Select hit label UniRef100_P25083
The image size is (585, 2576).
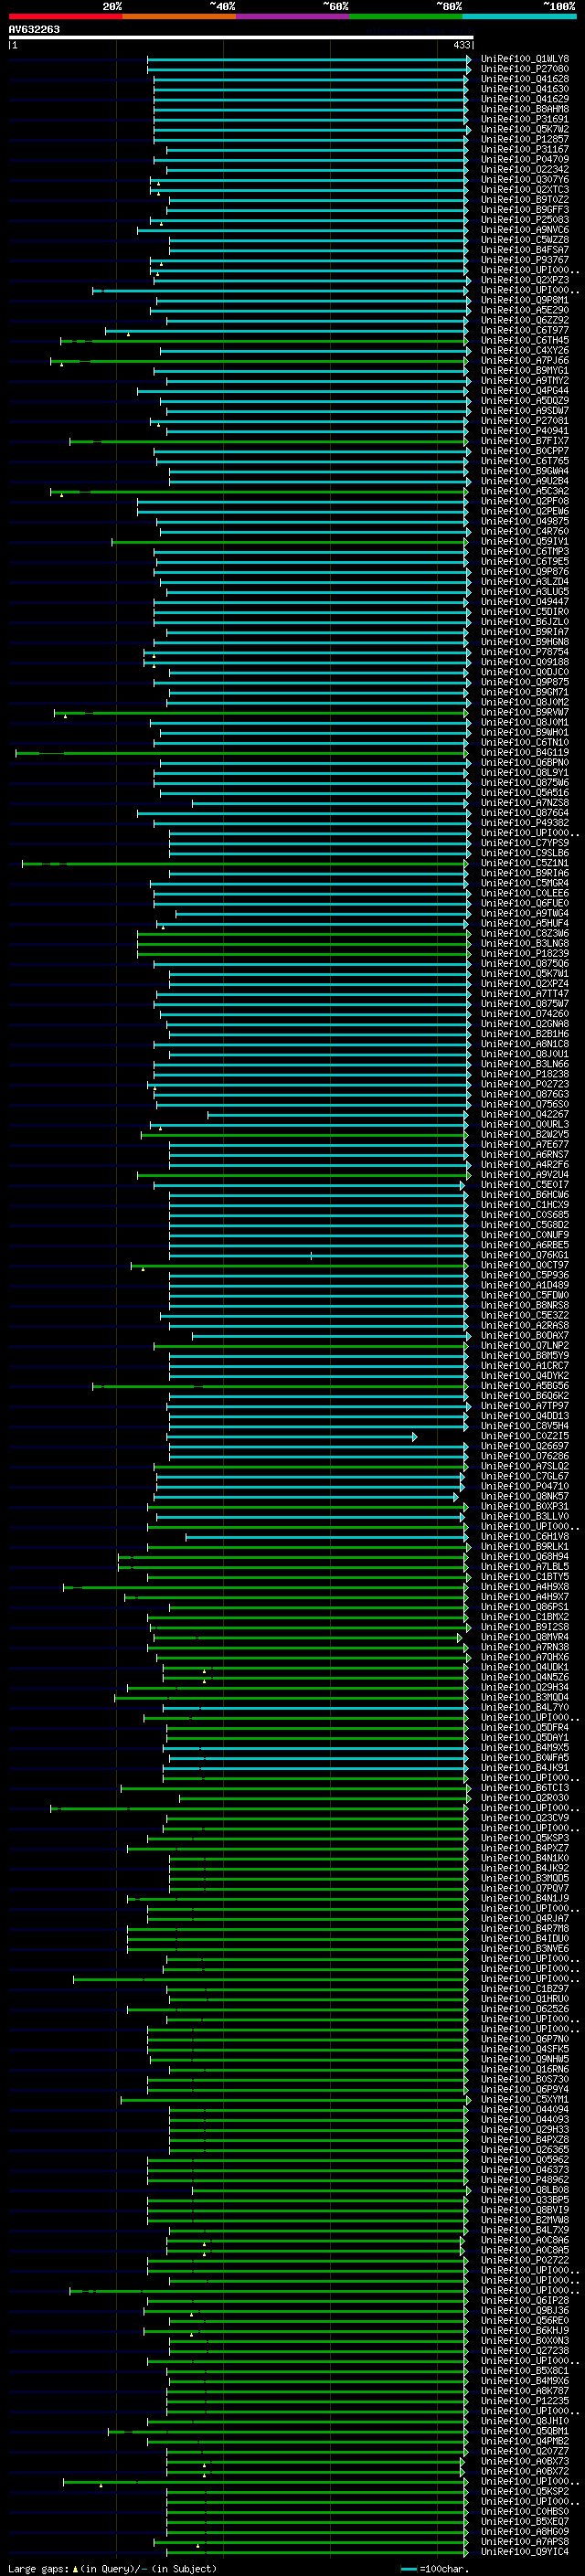click(x=525, y=220)
